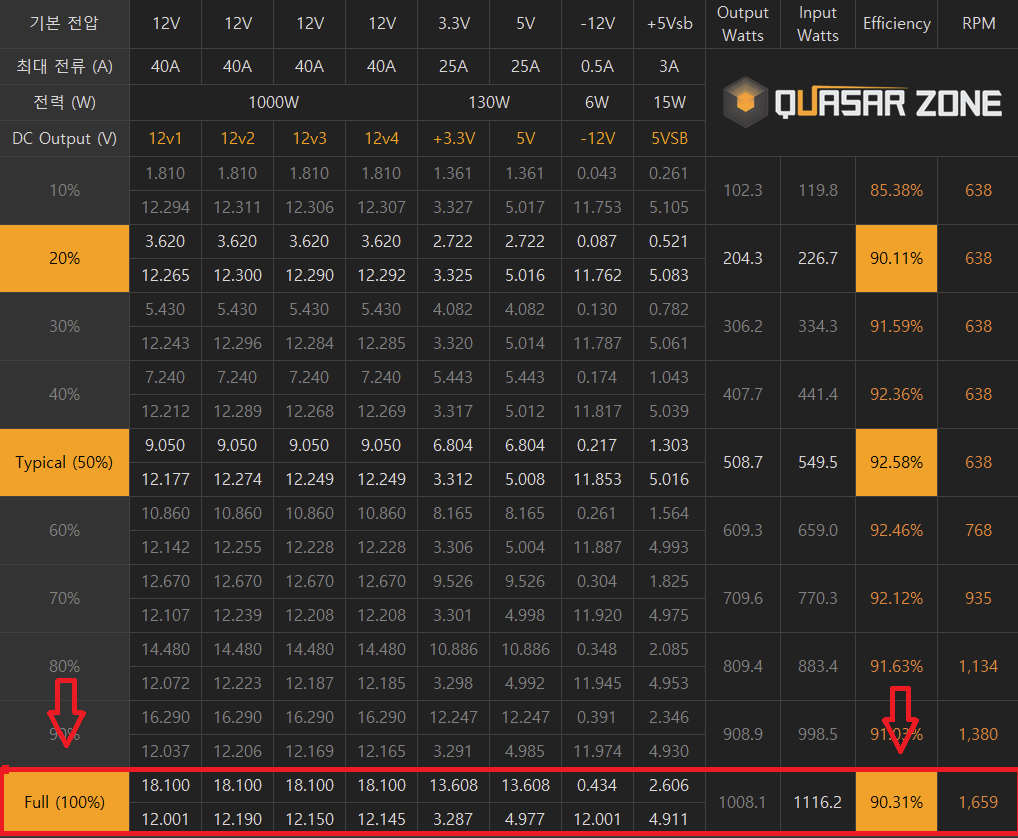Screen dimensions: 1018x838
Task: Click the '119.8' input watts value
Action: point(818,190)
